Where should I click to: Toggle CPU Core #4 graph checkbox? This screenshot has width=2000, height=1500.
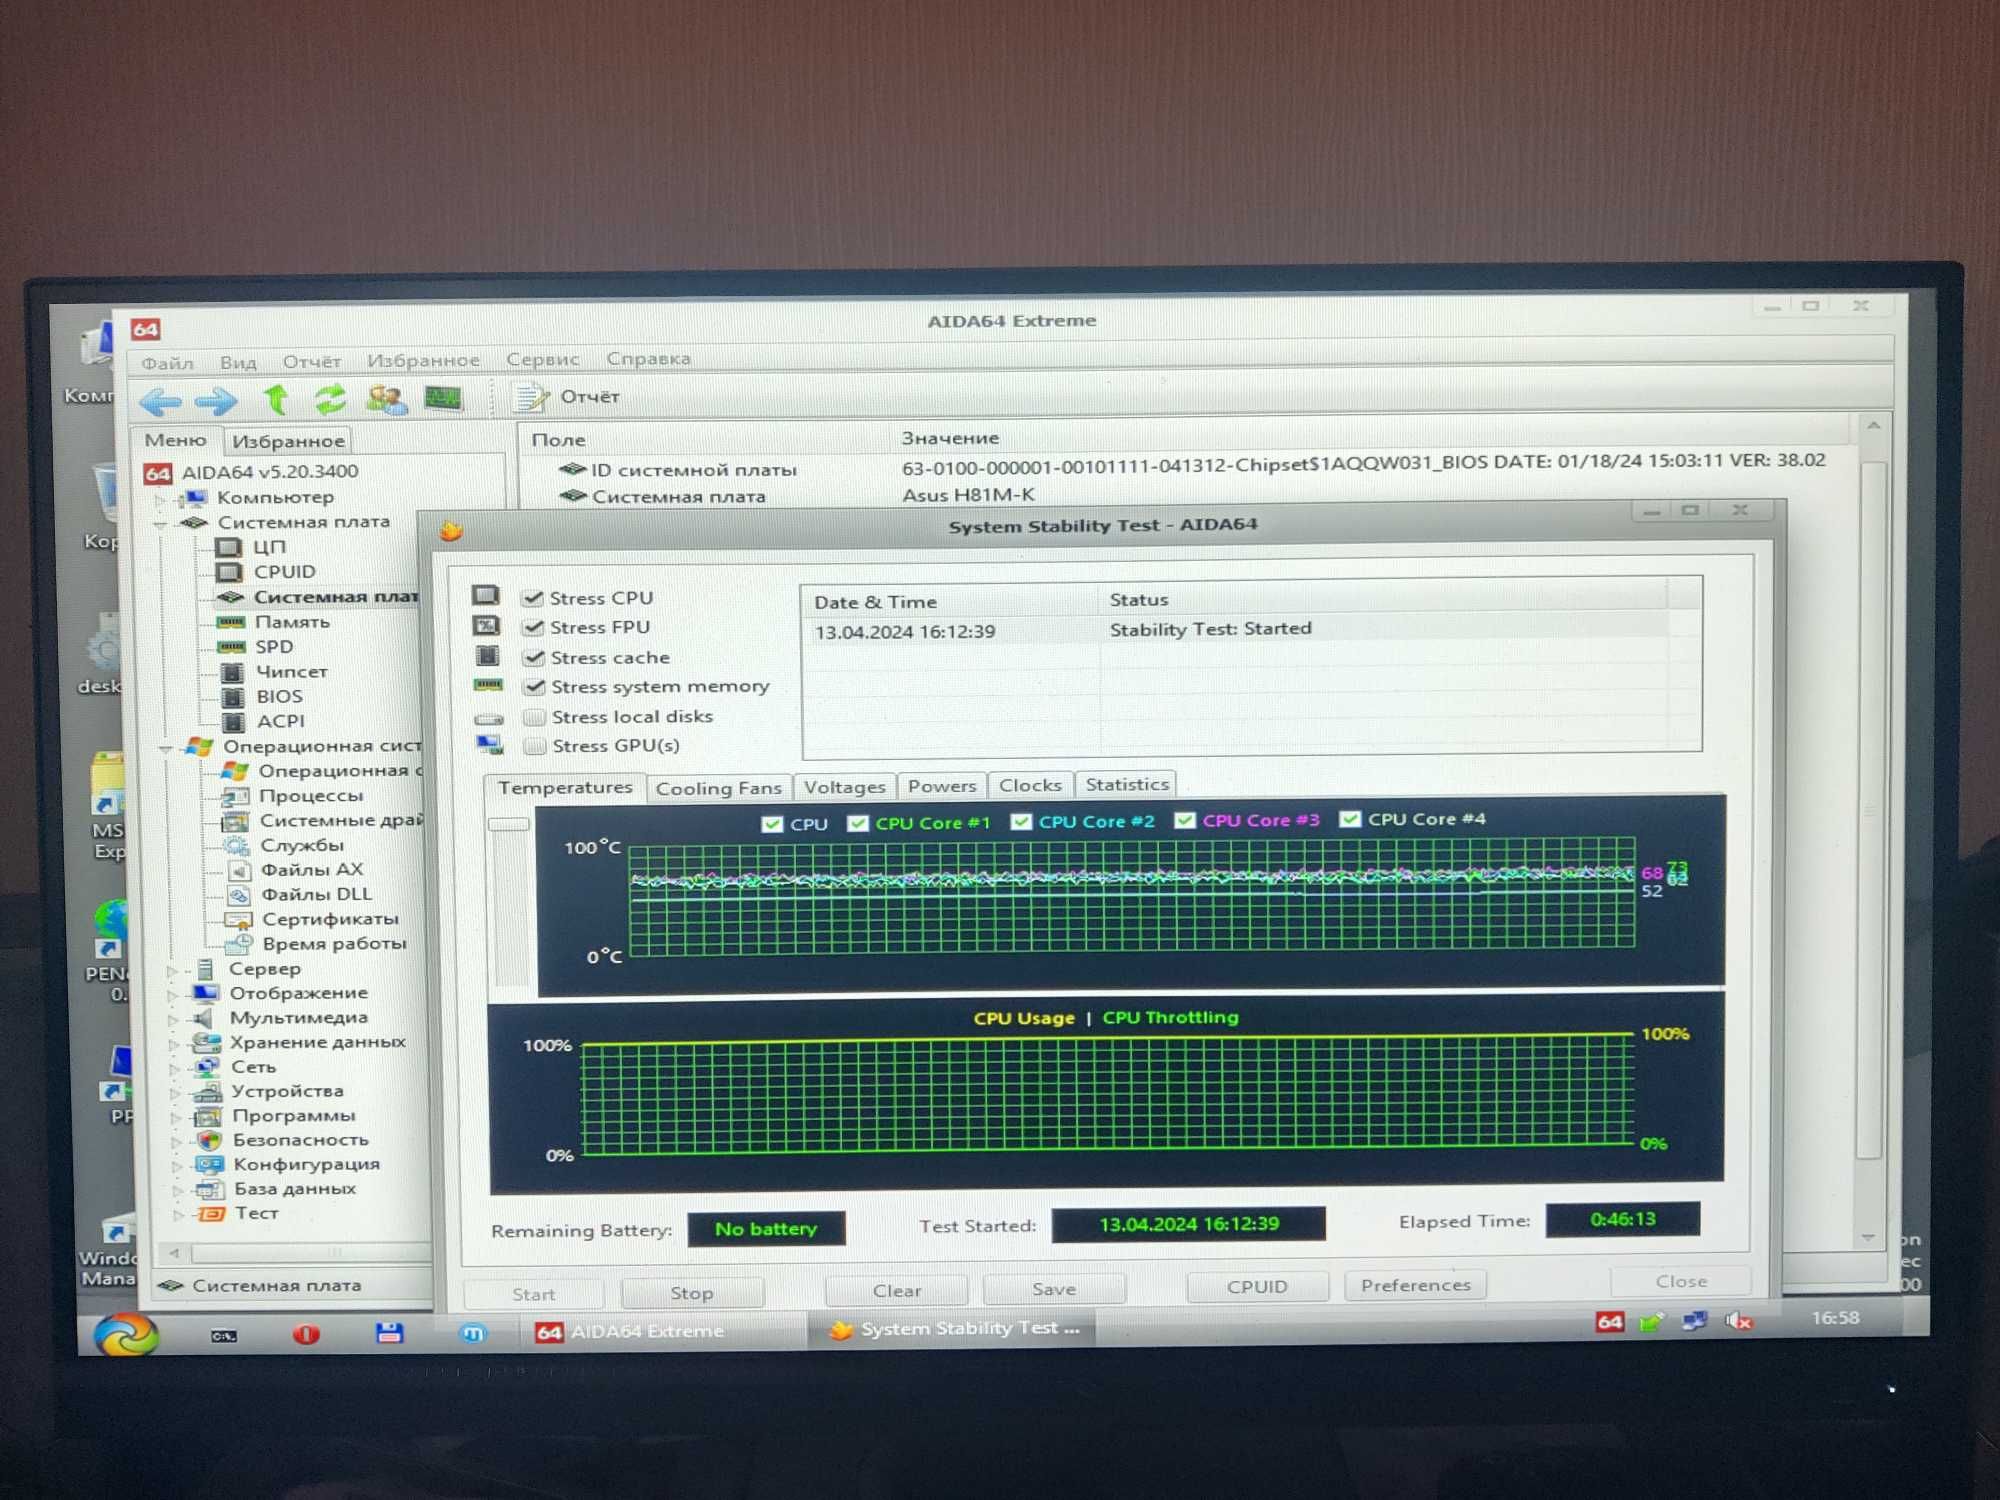(x=1350, y=820)
